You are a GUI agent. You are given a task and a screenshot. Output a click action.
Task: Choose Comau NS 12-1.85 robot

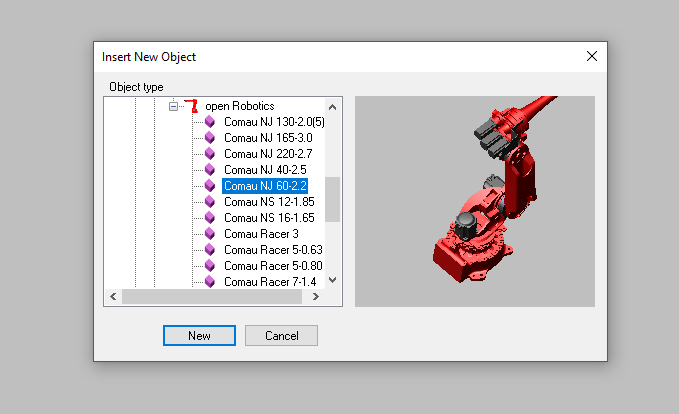(x=269, y=202)
